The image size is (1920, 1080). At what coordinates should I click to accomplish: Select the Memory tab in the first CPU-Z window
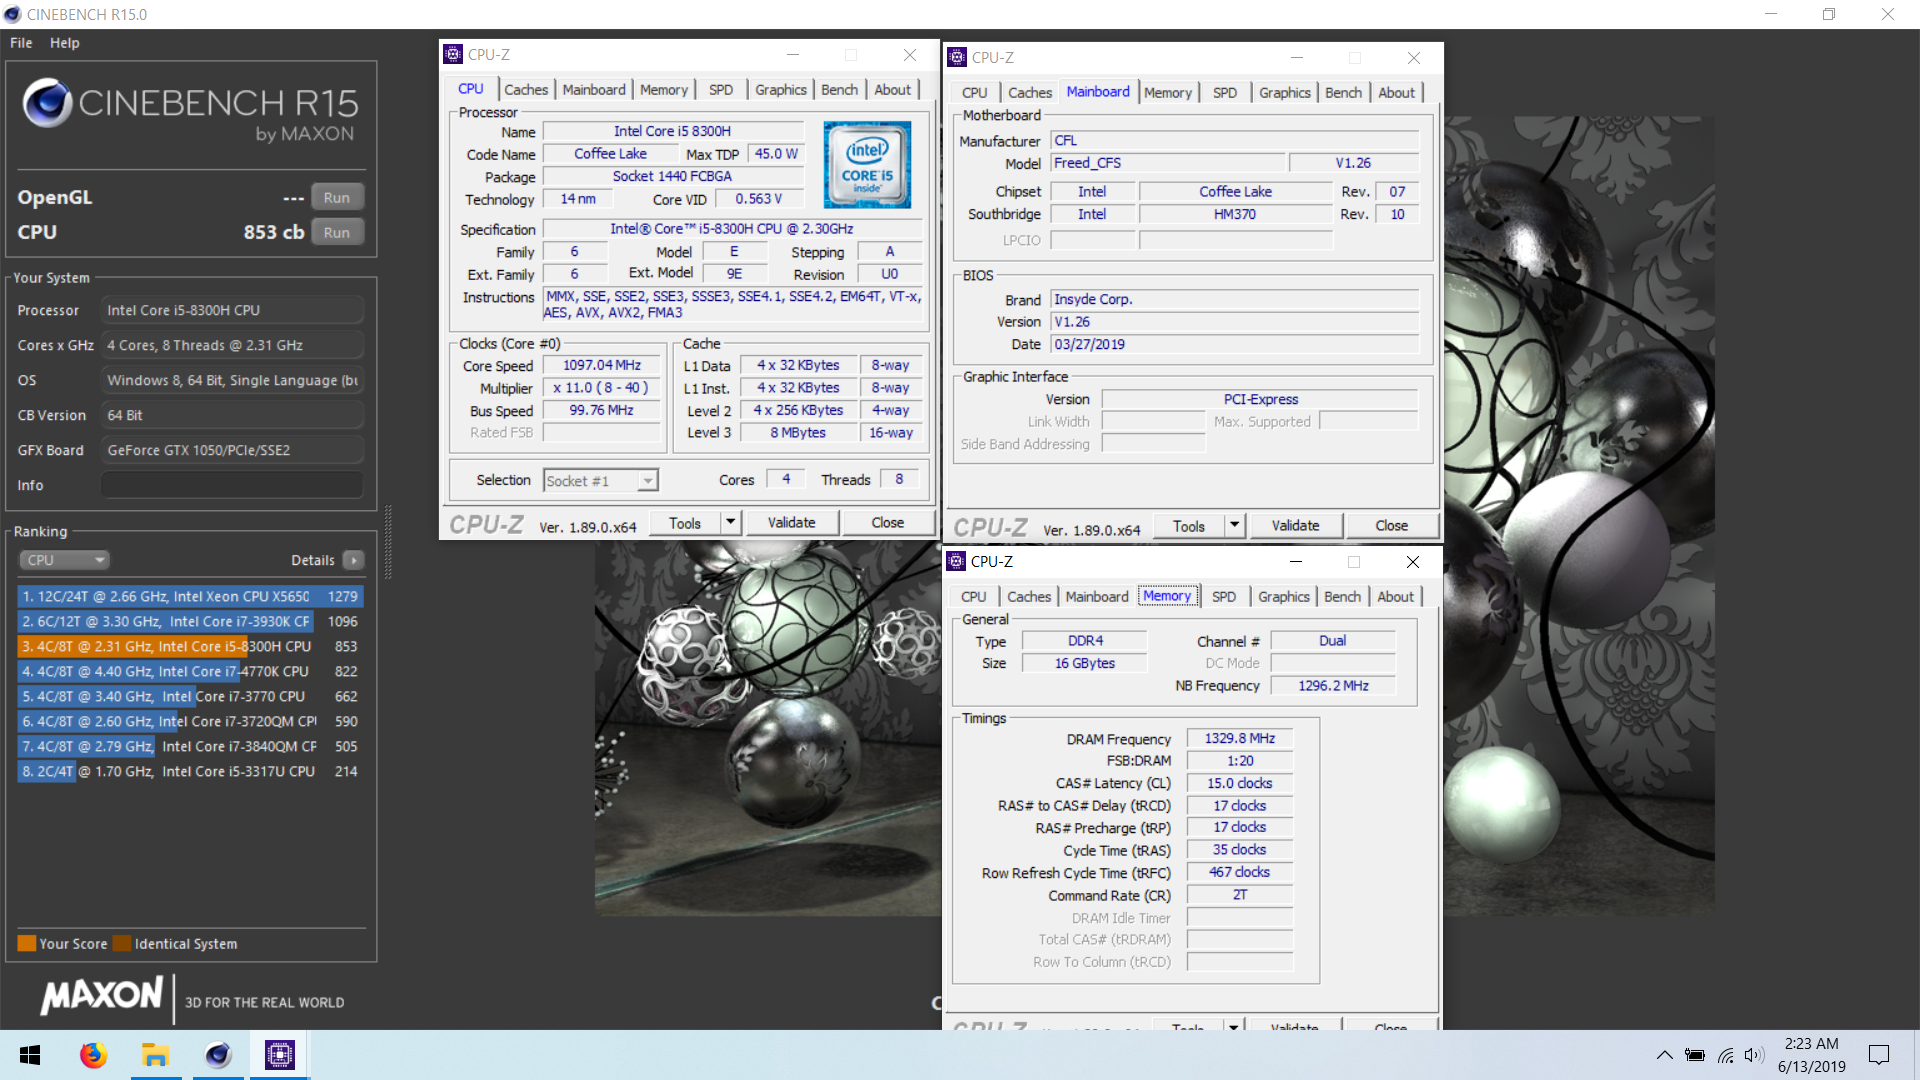[664, 89]
